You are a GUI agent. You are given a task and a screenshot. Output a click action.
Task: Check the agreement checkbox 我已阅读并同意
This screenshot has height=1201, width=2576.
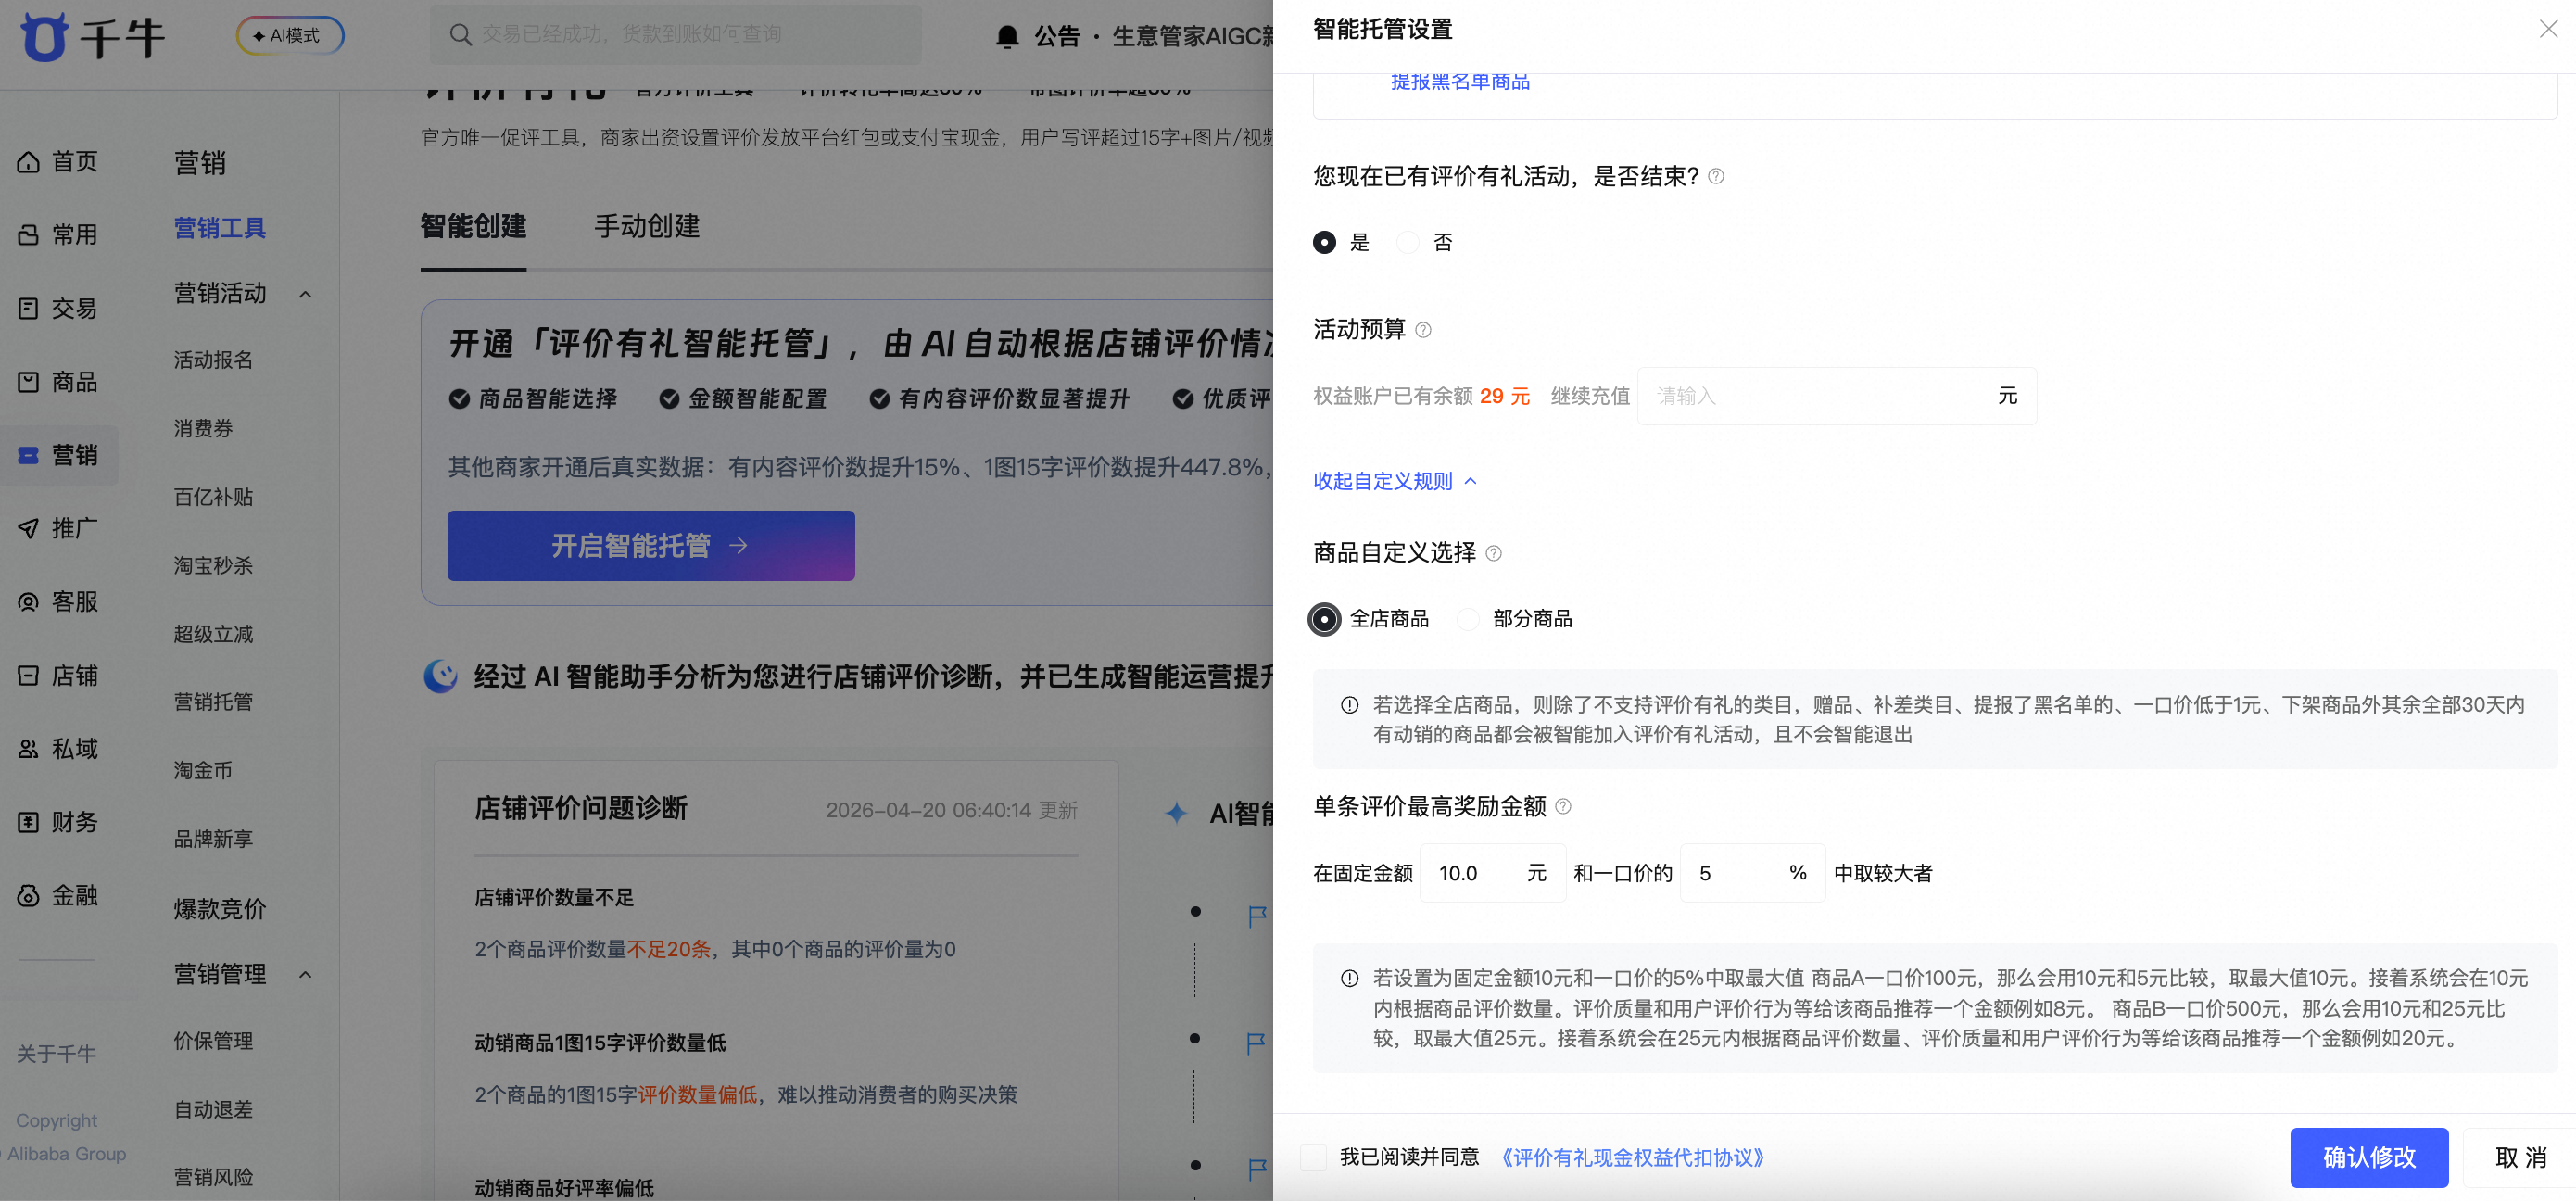pos(1313,1158)
